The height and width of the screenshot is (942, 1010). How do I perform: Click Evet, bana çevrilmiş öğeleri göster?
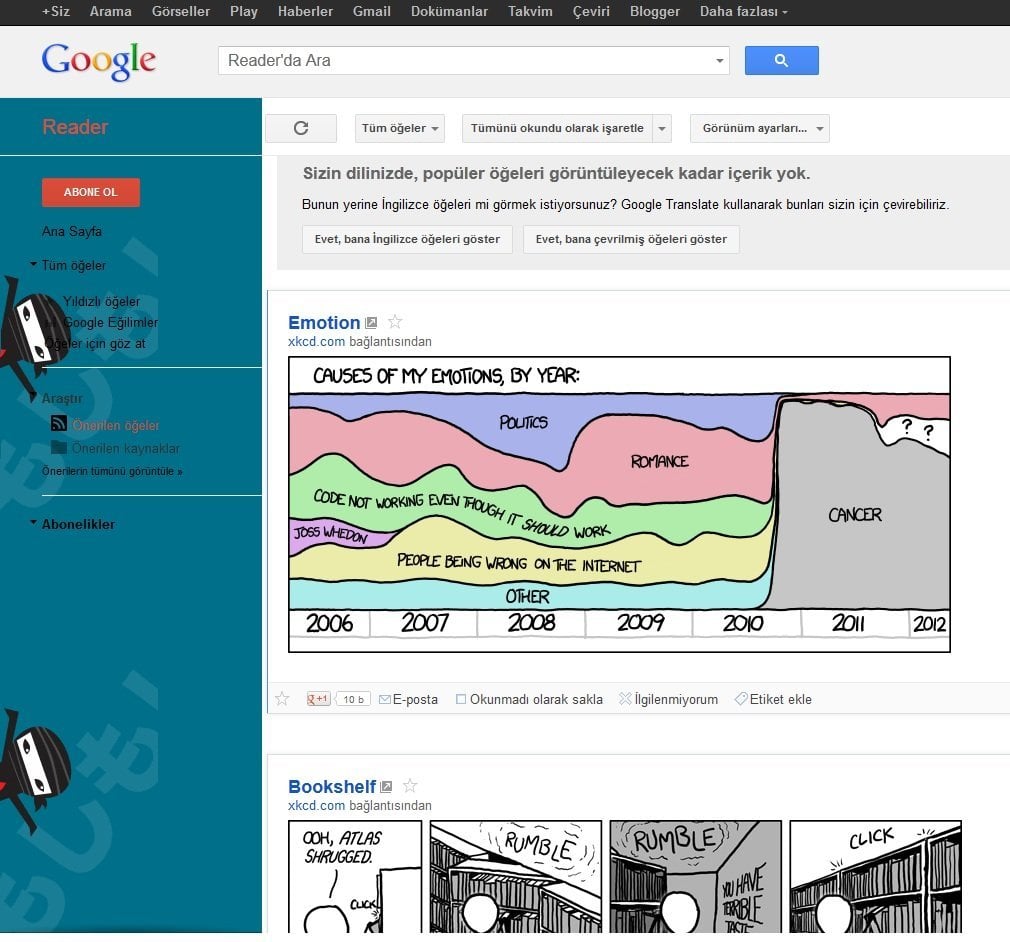(631, 239)
